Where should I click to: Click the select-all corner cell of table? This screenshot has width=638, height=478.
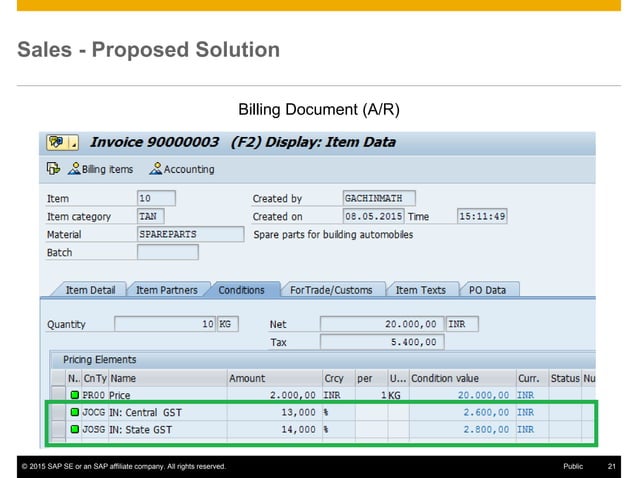[x=59, y=378]
